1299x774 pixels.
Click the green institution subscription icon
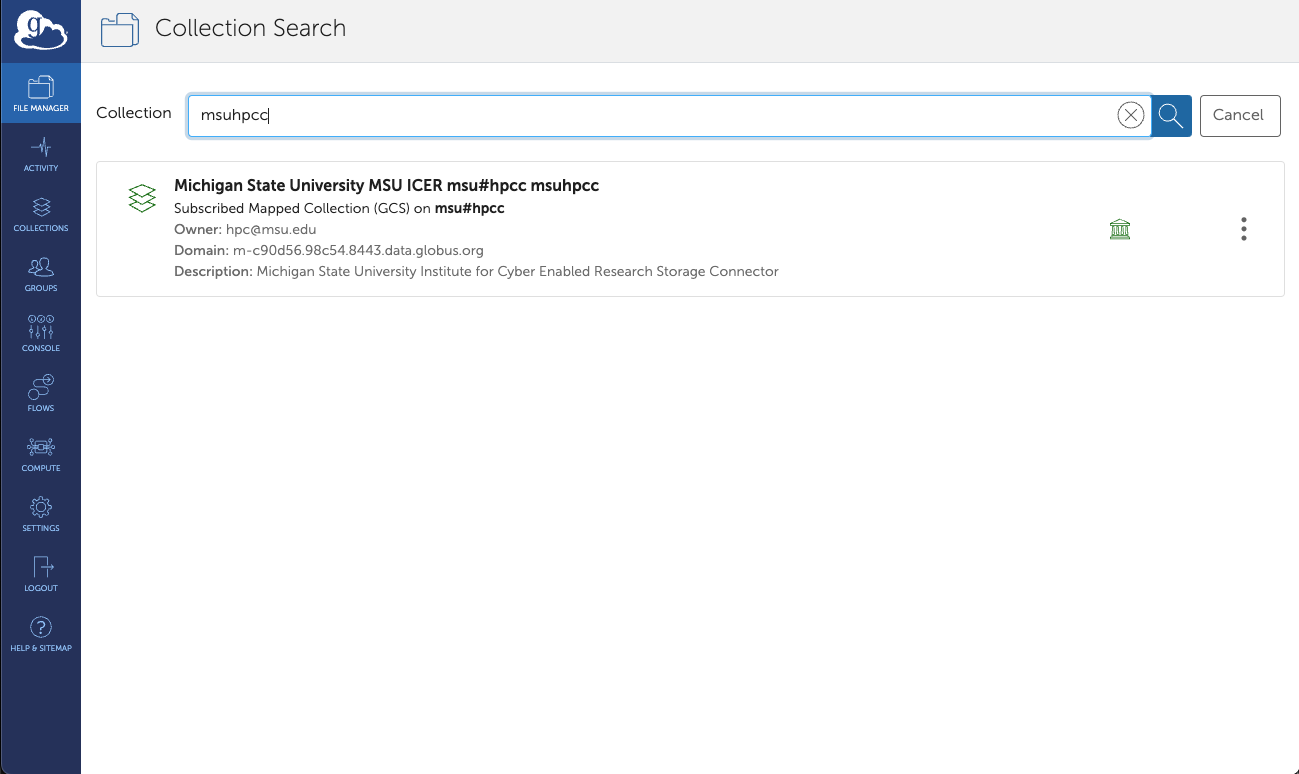[1120, 230]
